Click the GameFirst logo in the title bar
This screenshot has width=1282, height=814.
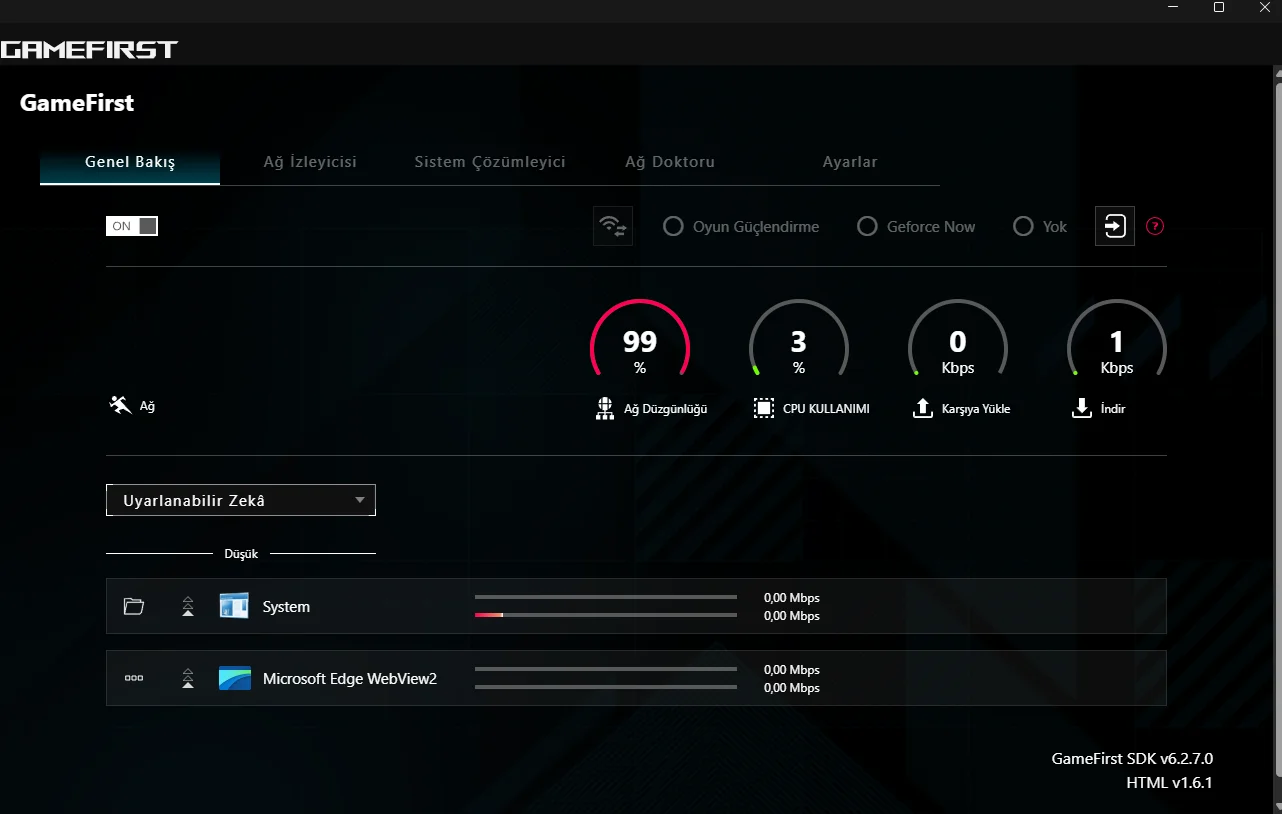point(89,48)
